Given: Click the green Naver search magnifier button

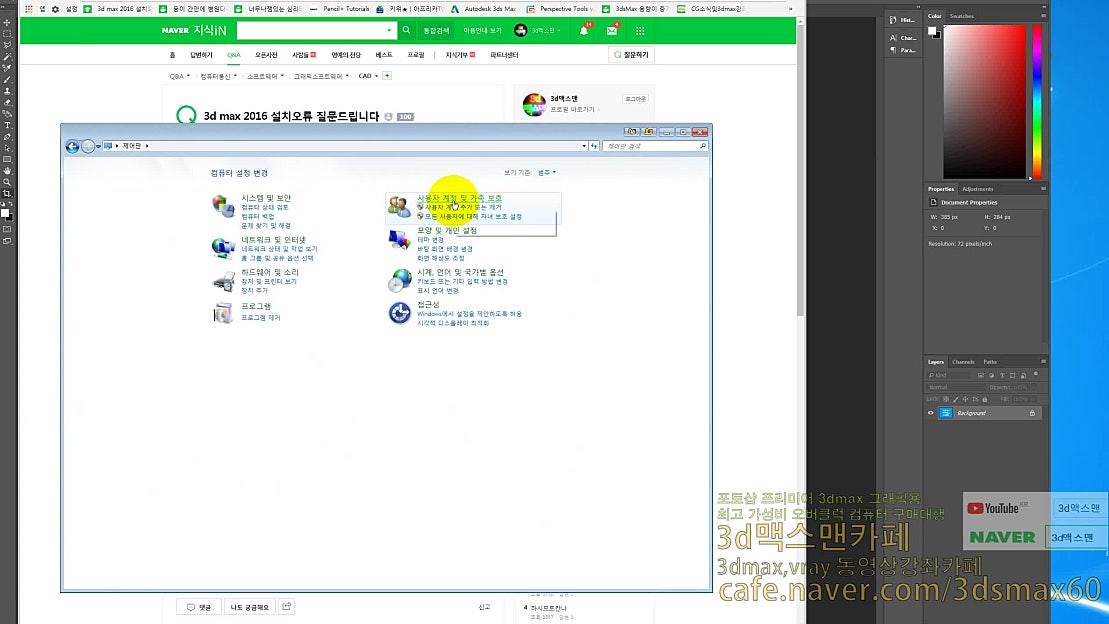Looking at the screenshot, I should point(406,31).
